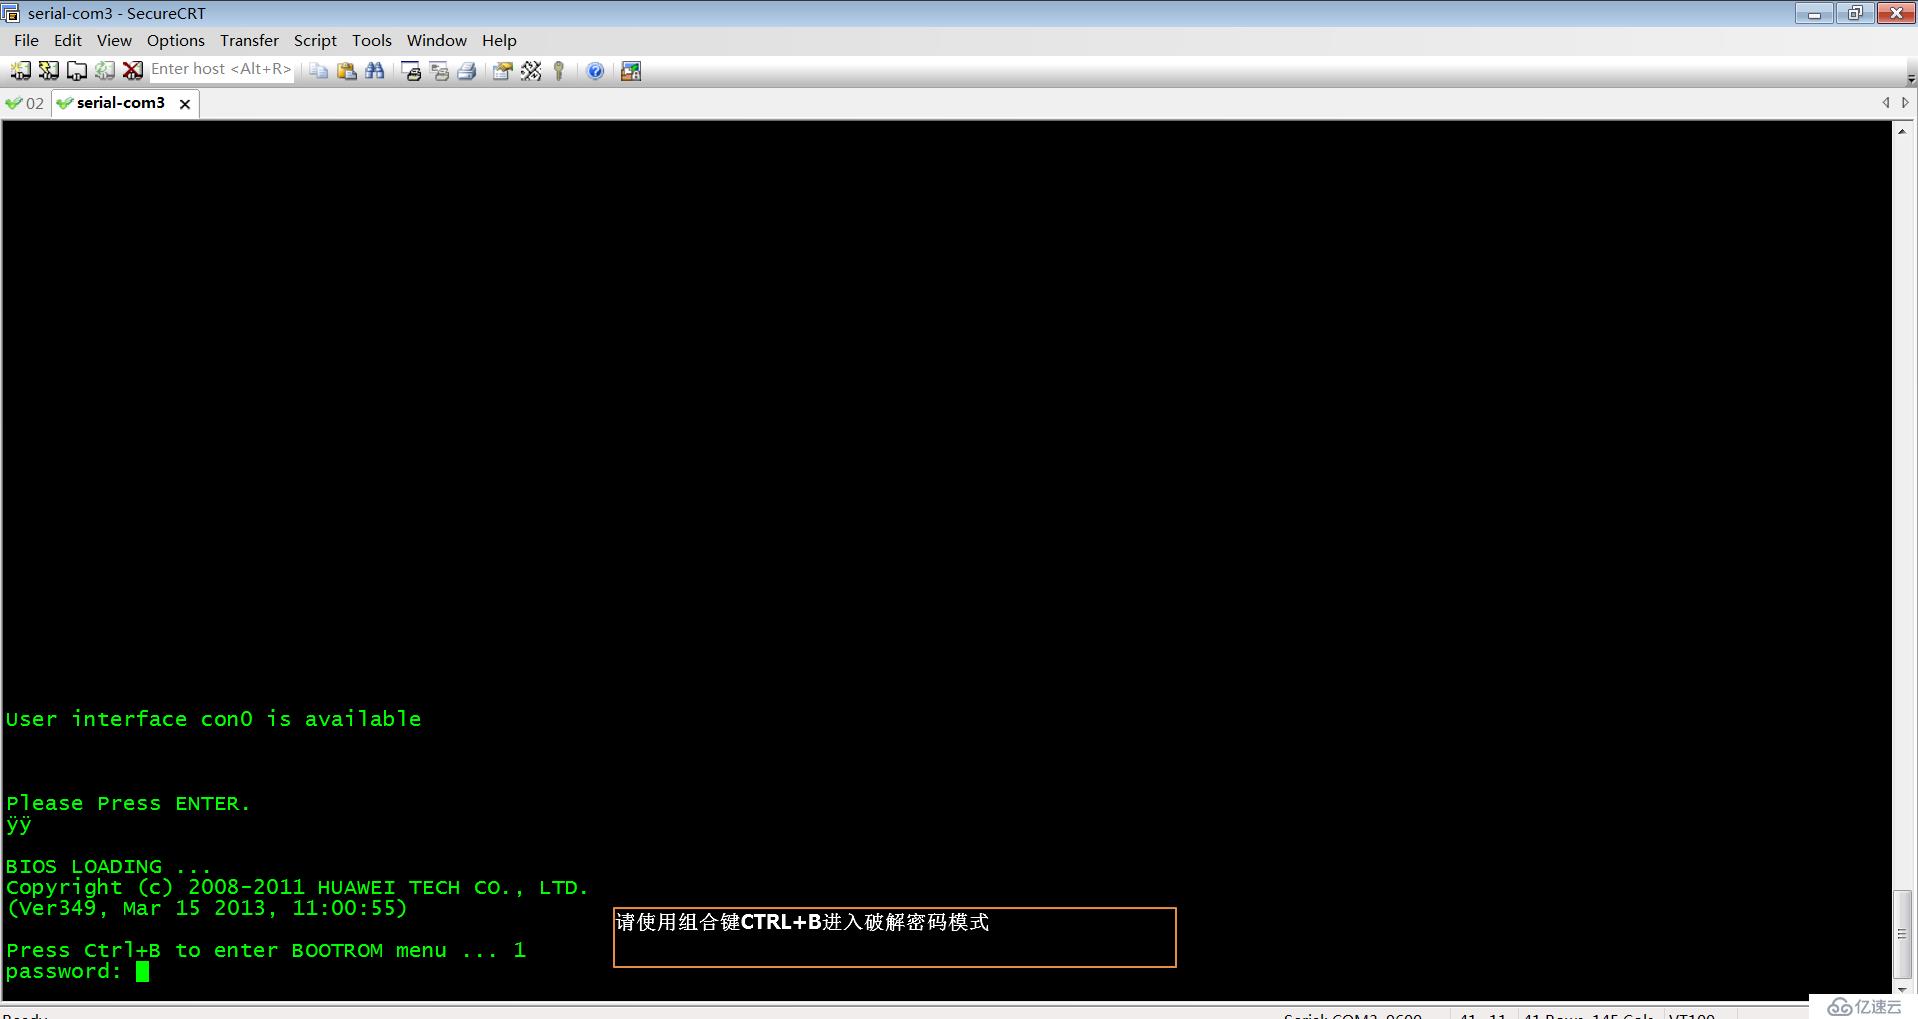This screenshot has height=1019, width=1918.
Task: Click the 'BIOS LOADING ...' terminal line
Action: [108, 866]
